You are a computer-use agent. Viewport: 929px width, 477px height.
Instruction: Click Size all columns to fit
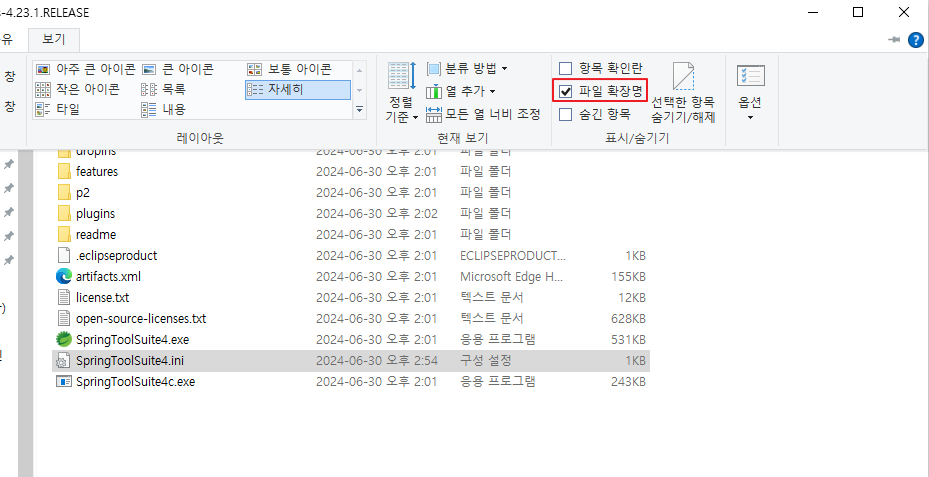pos(483,114)
